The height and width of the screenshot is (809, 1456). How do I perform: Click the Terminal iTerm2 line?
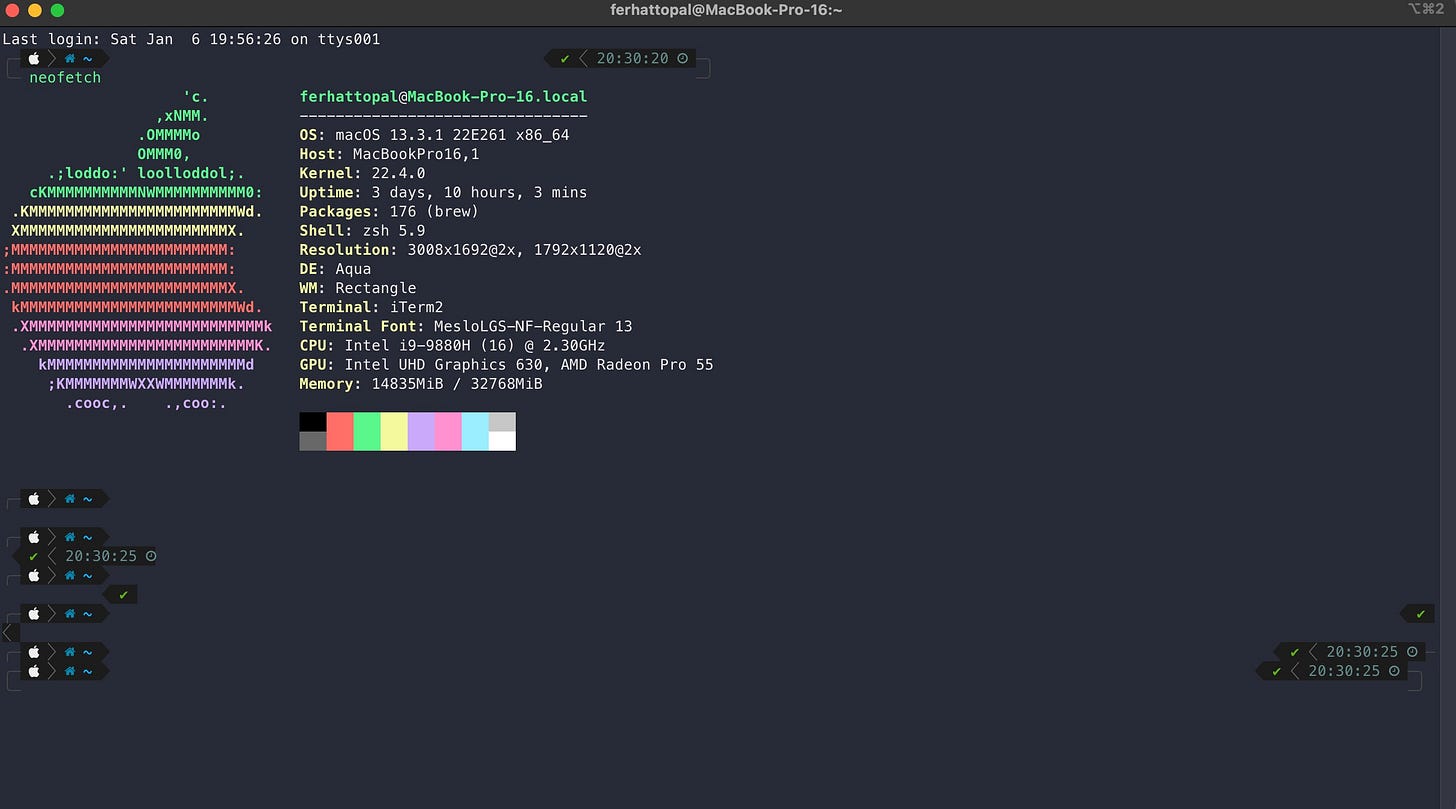[371, 307]
